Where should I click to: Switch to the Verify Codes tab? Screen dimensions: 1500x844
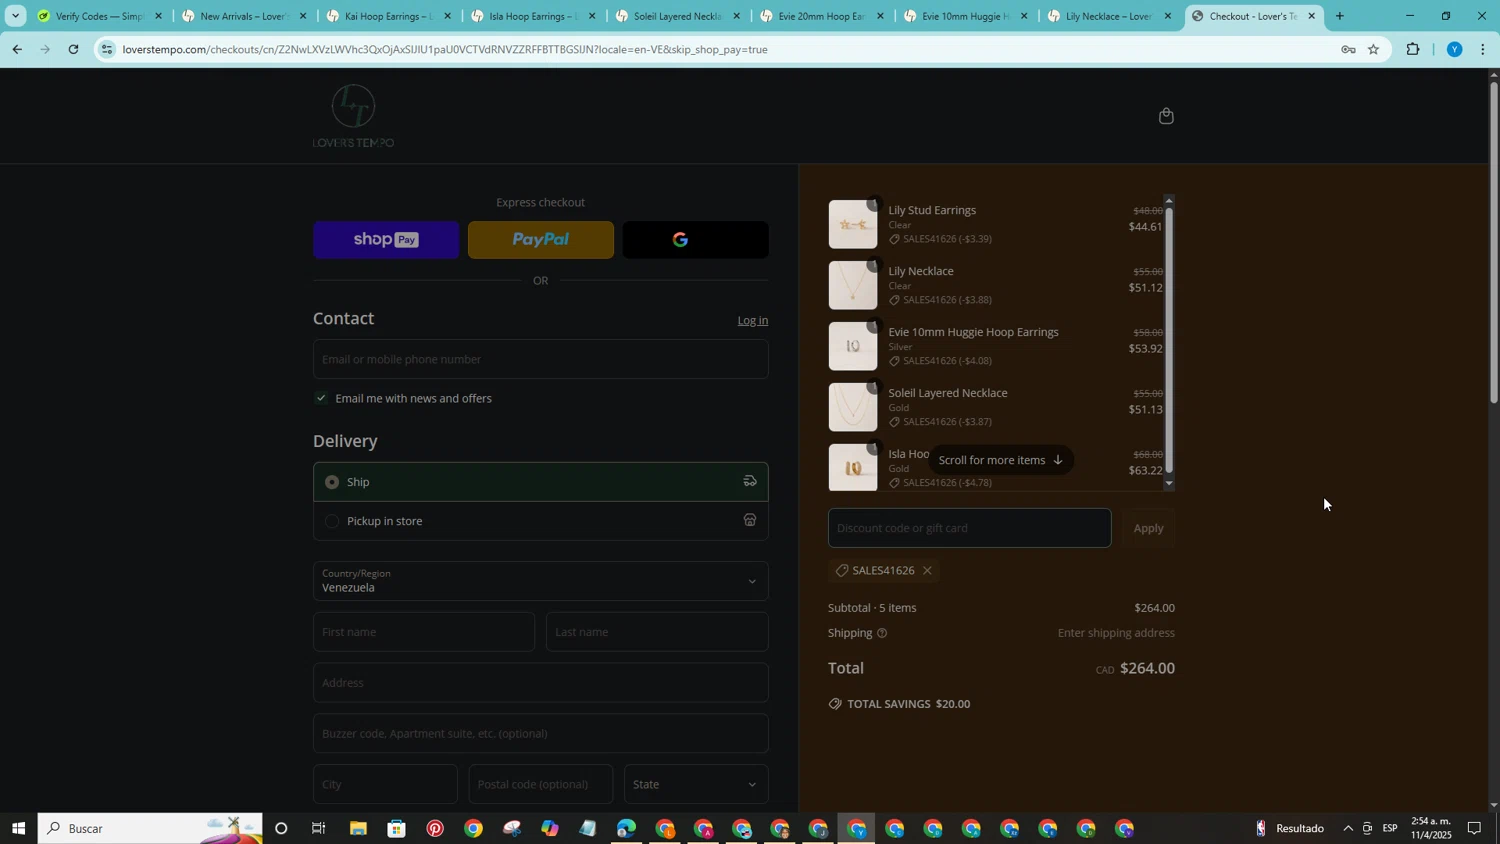99,16
